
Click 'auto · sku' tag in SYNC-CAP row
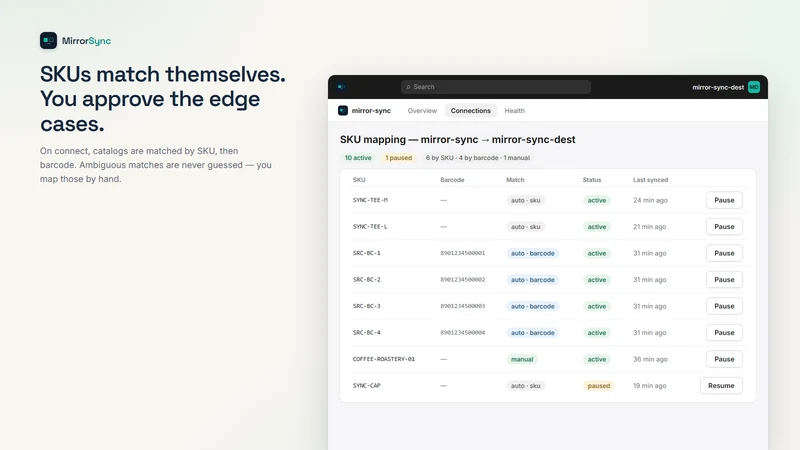click(526, 386)
